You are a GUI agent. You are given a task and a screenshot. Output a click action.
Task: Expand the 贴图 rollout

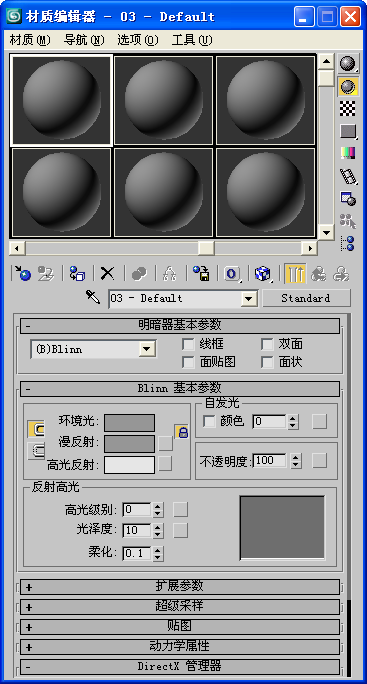179,626
